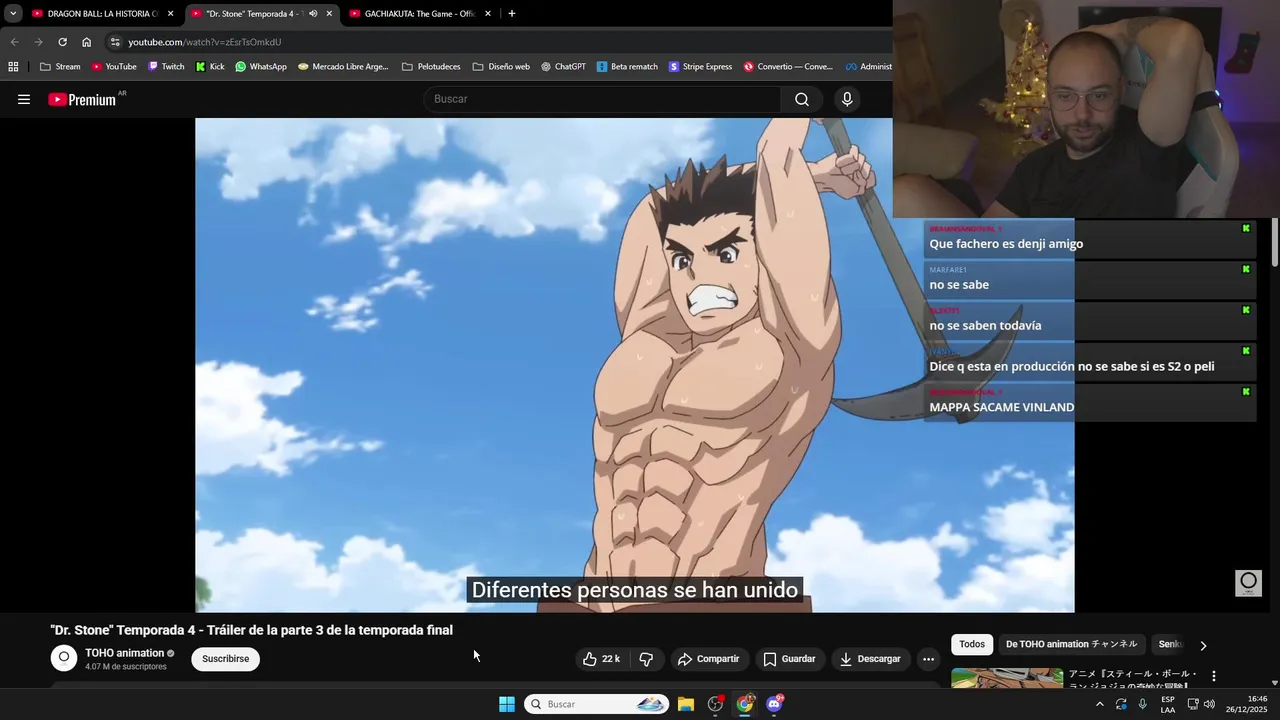Save the video with Guardar
Image resolution: width=1280 pixels, height=720 pixels.
789,659
